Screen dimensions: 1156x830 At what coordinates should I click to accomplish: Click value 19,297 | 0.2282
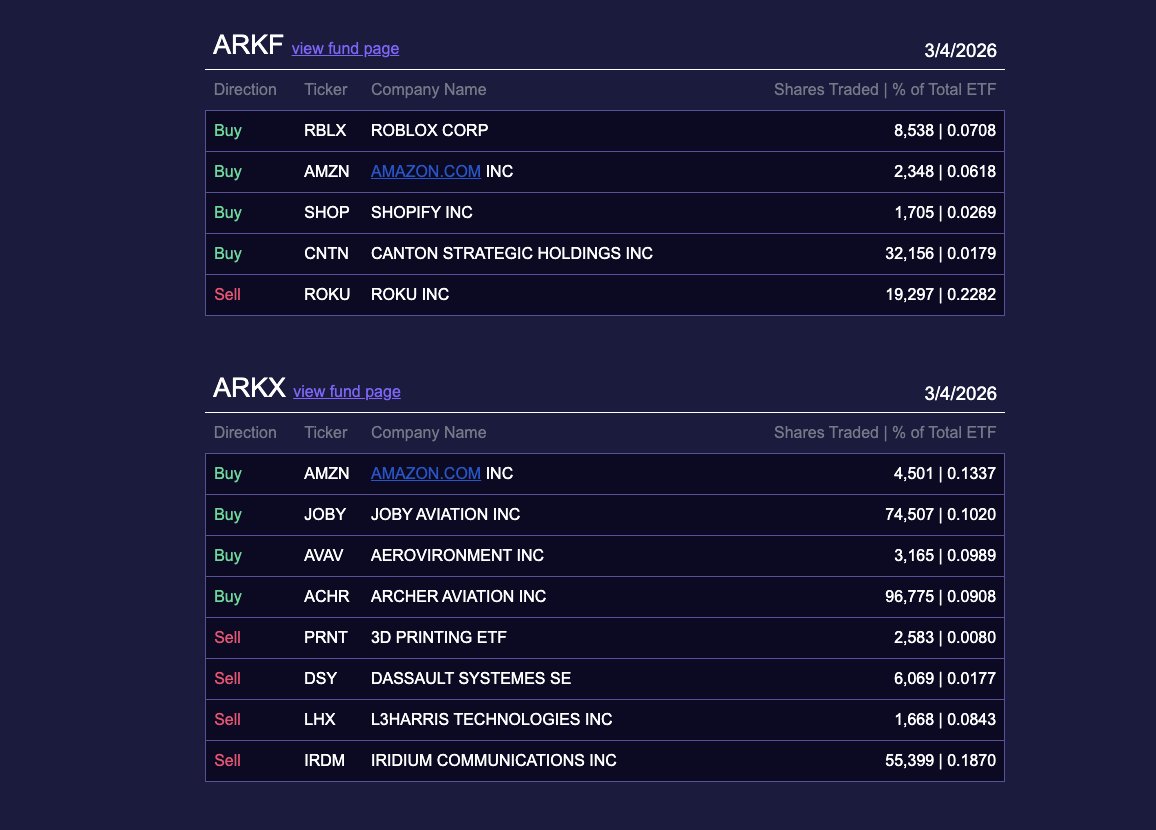point(940,294)
